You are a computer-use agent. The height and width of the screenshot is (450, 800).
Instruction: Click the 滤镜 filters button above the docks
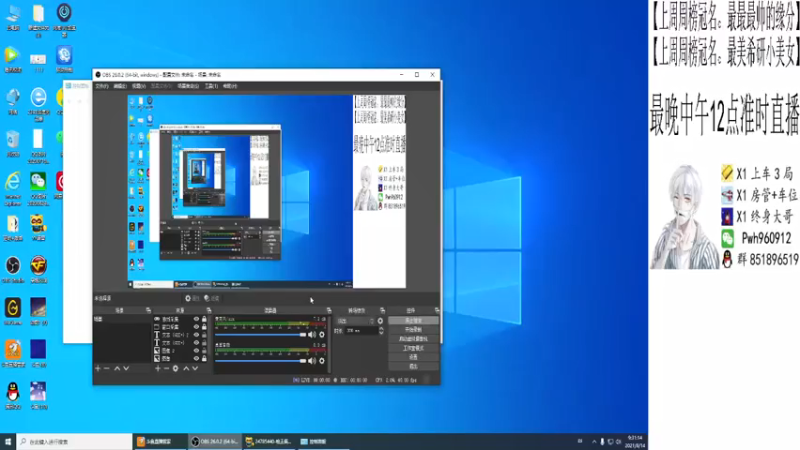[x=211, y=298]
